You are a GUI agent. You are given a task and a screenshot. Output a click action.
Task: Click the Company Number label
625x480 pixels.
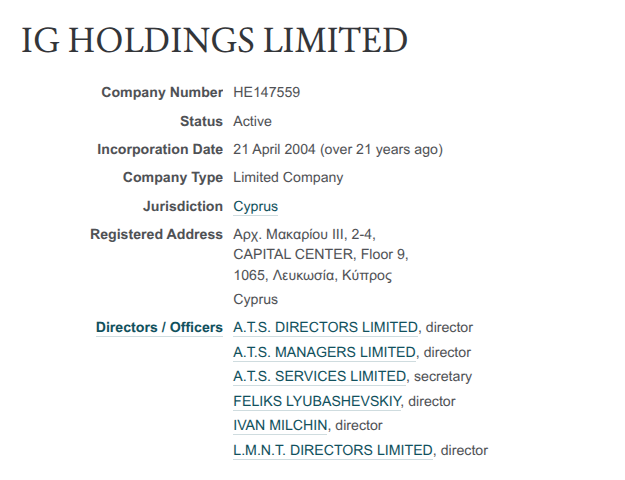coord(162,93)
